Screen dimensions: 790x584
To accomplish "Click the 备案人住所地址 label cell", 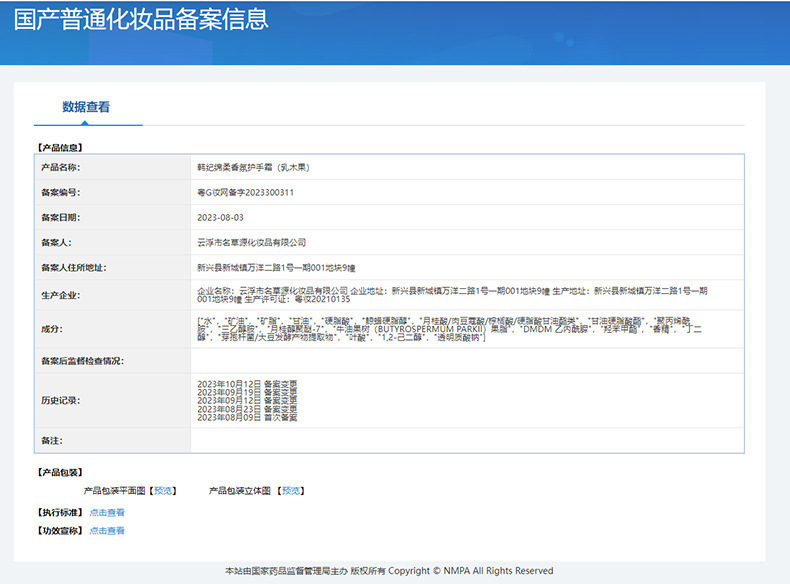I will tap(113, 268).
